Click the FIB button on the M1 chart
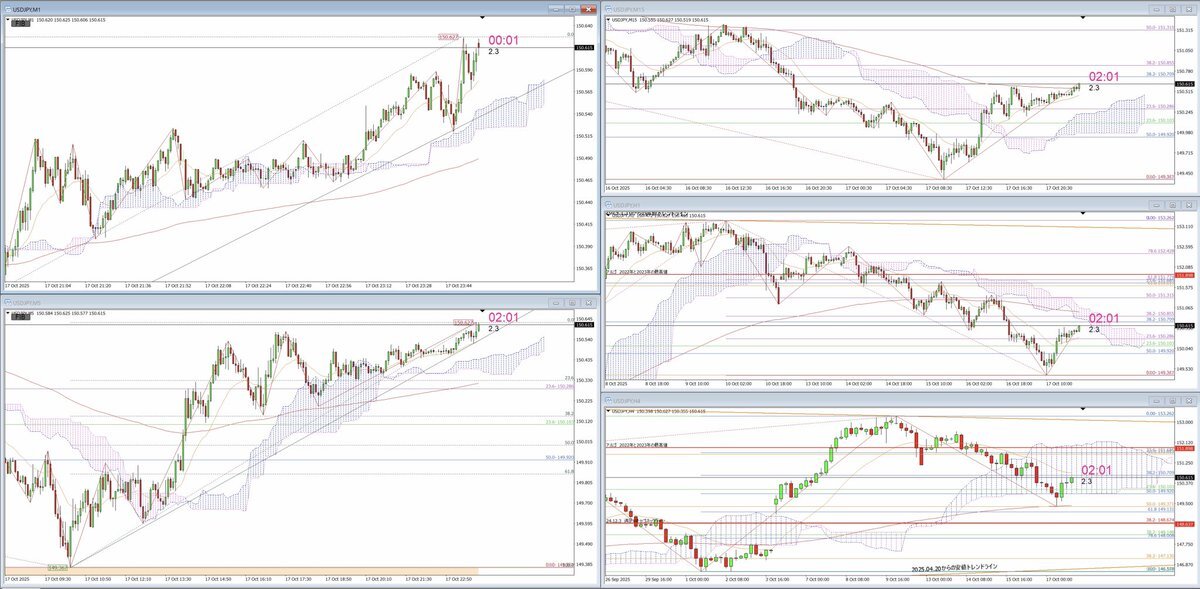1200x589 pixels. pyautogui.click(x=21, y=23)
